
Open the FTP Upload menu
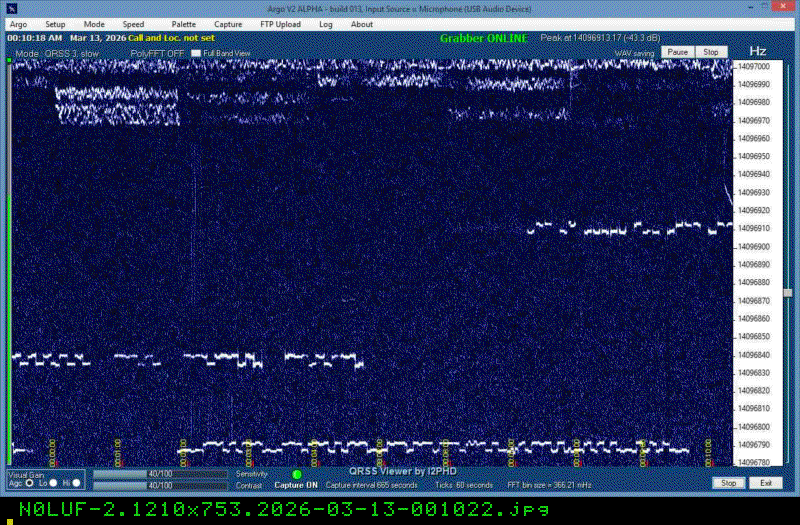[x=279, y=24]
